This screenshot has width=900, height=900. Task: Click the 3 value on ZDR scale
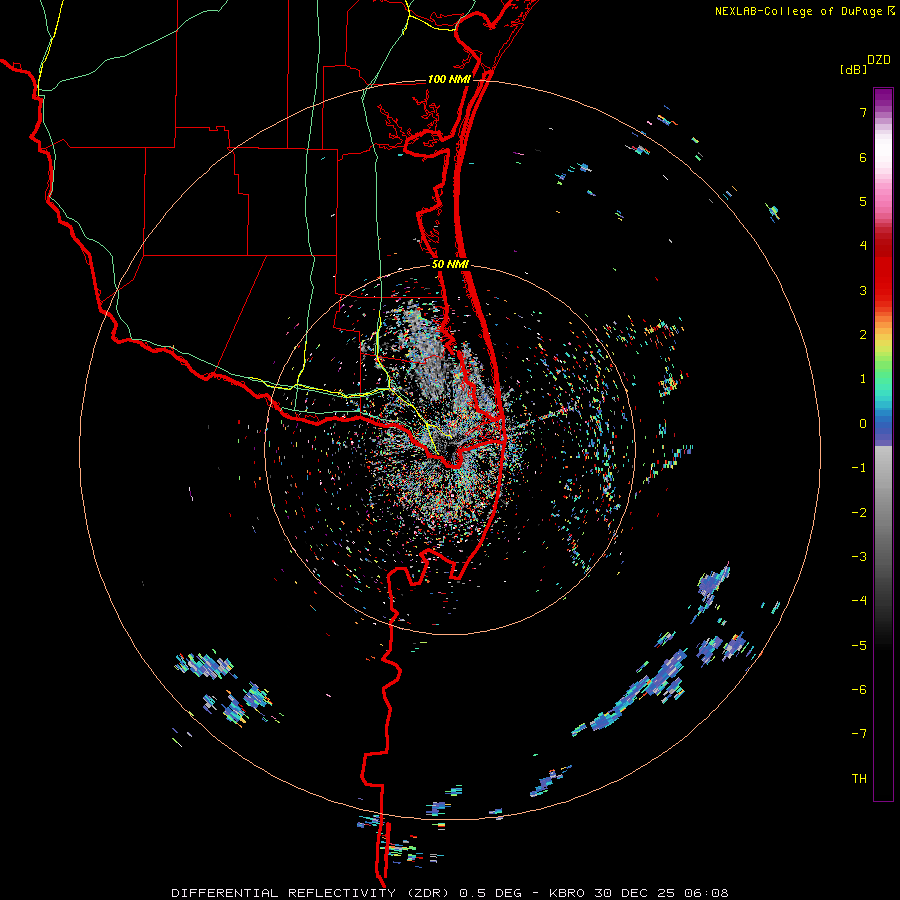(x=863, y=290)
